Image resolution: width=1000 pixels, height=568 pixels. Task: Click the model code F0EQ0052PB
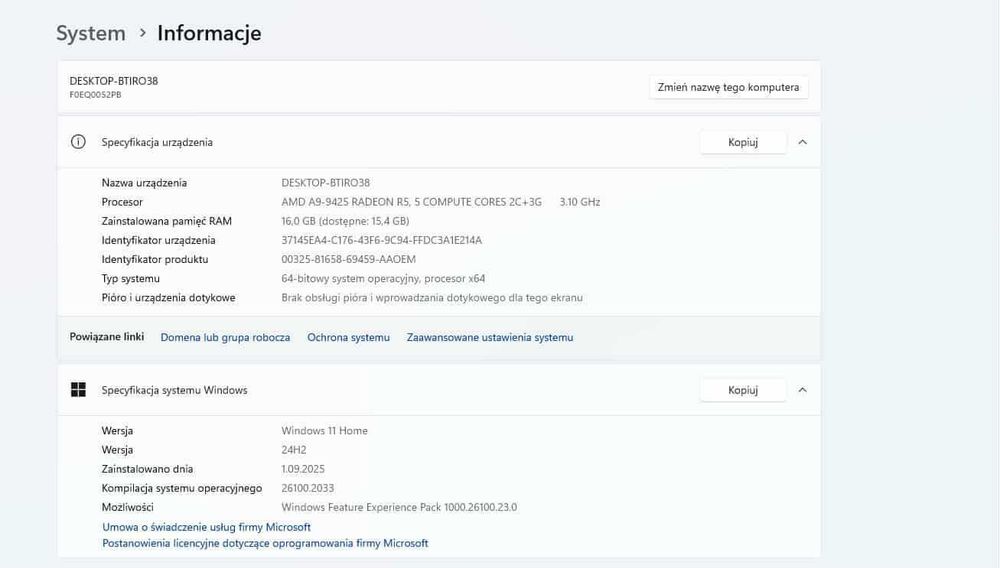(x=95, y=95)
